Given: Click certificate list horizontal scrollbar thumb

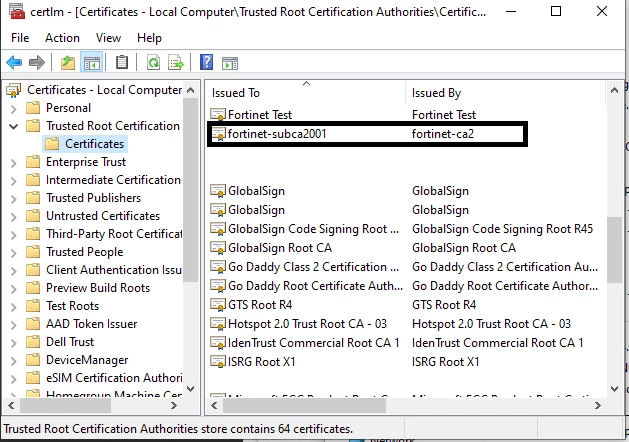Looking at the screenshot, I should pos(304,406).
